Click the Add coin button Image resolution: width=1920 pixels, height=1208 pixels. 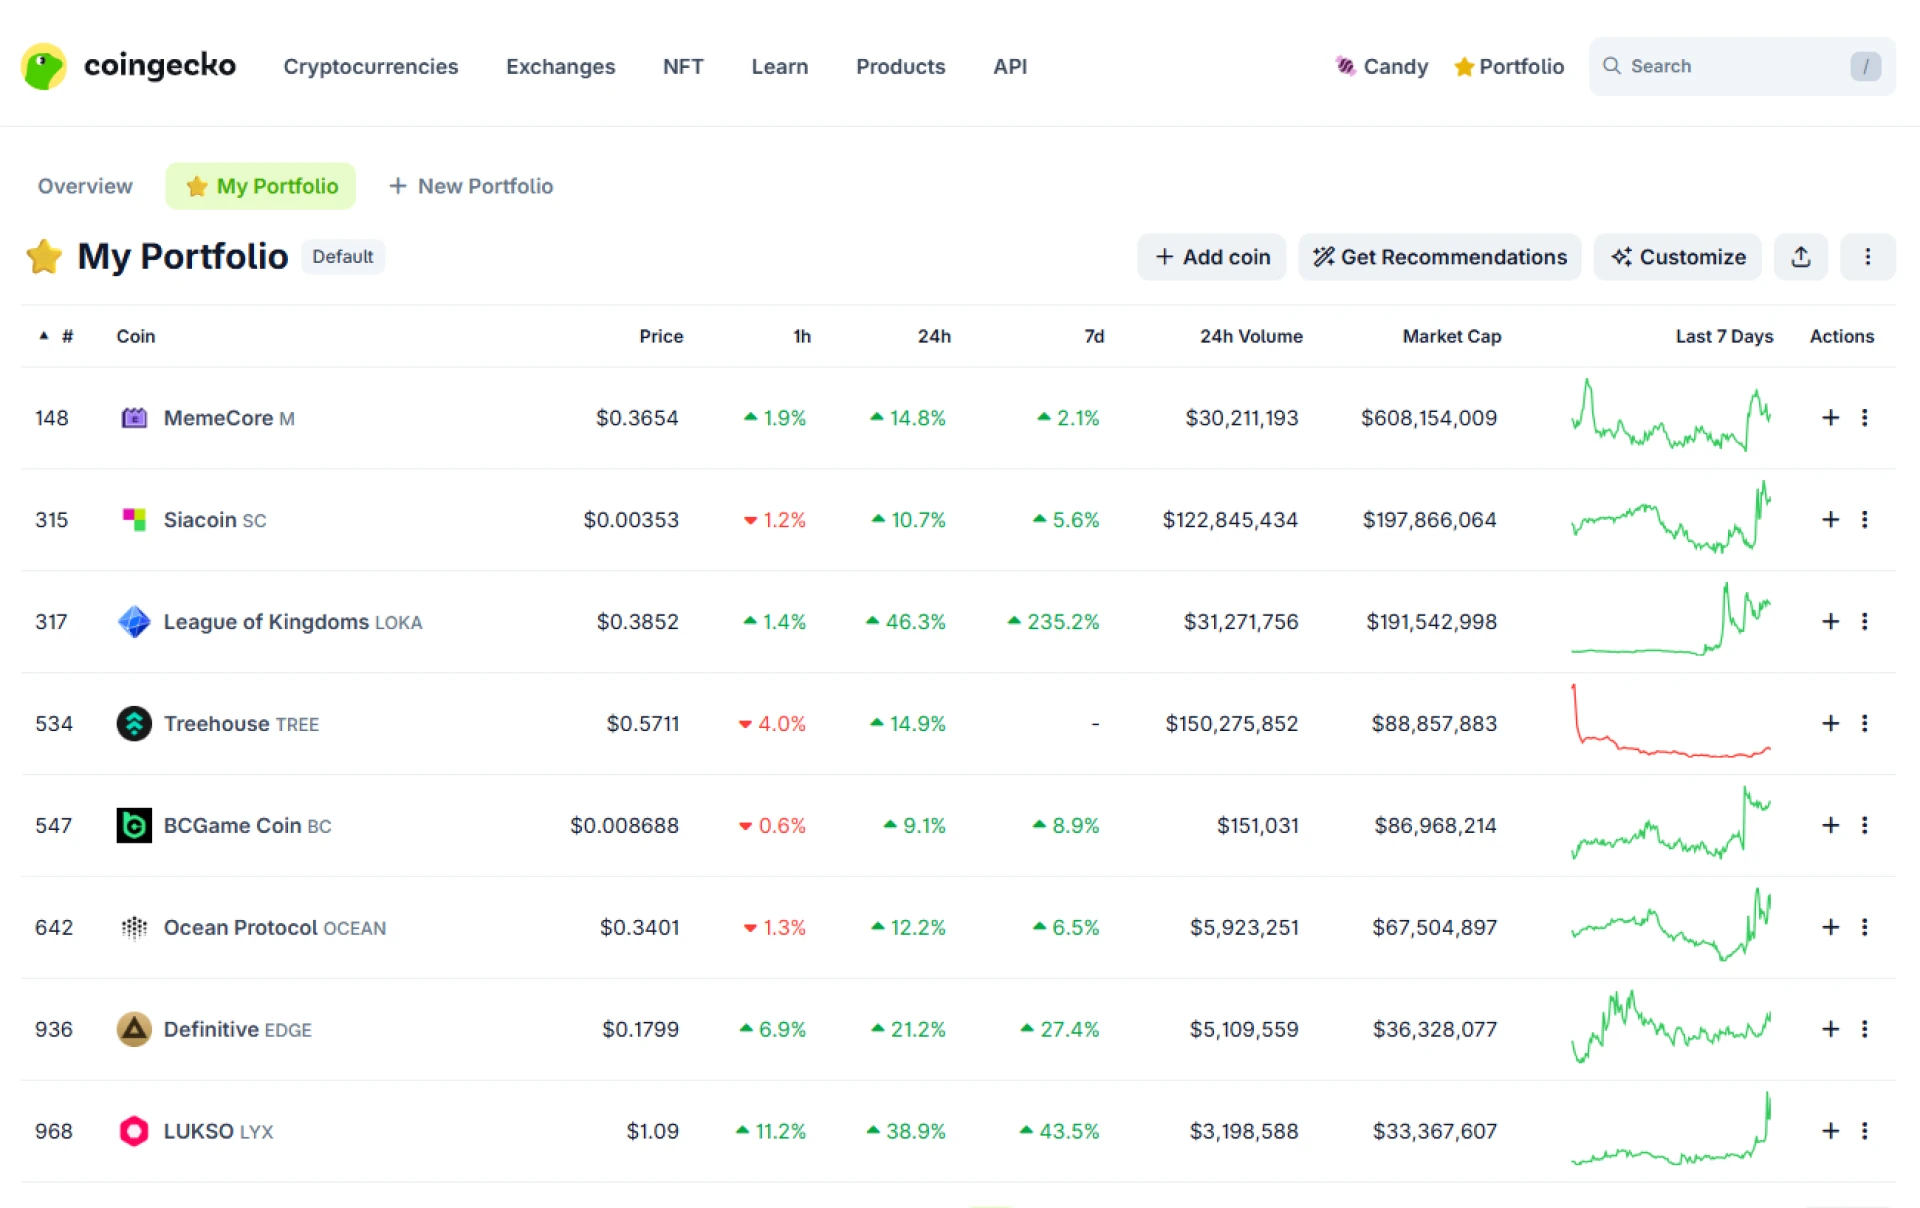click(1211, 257)
